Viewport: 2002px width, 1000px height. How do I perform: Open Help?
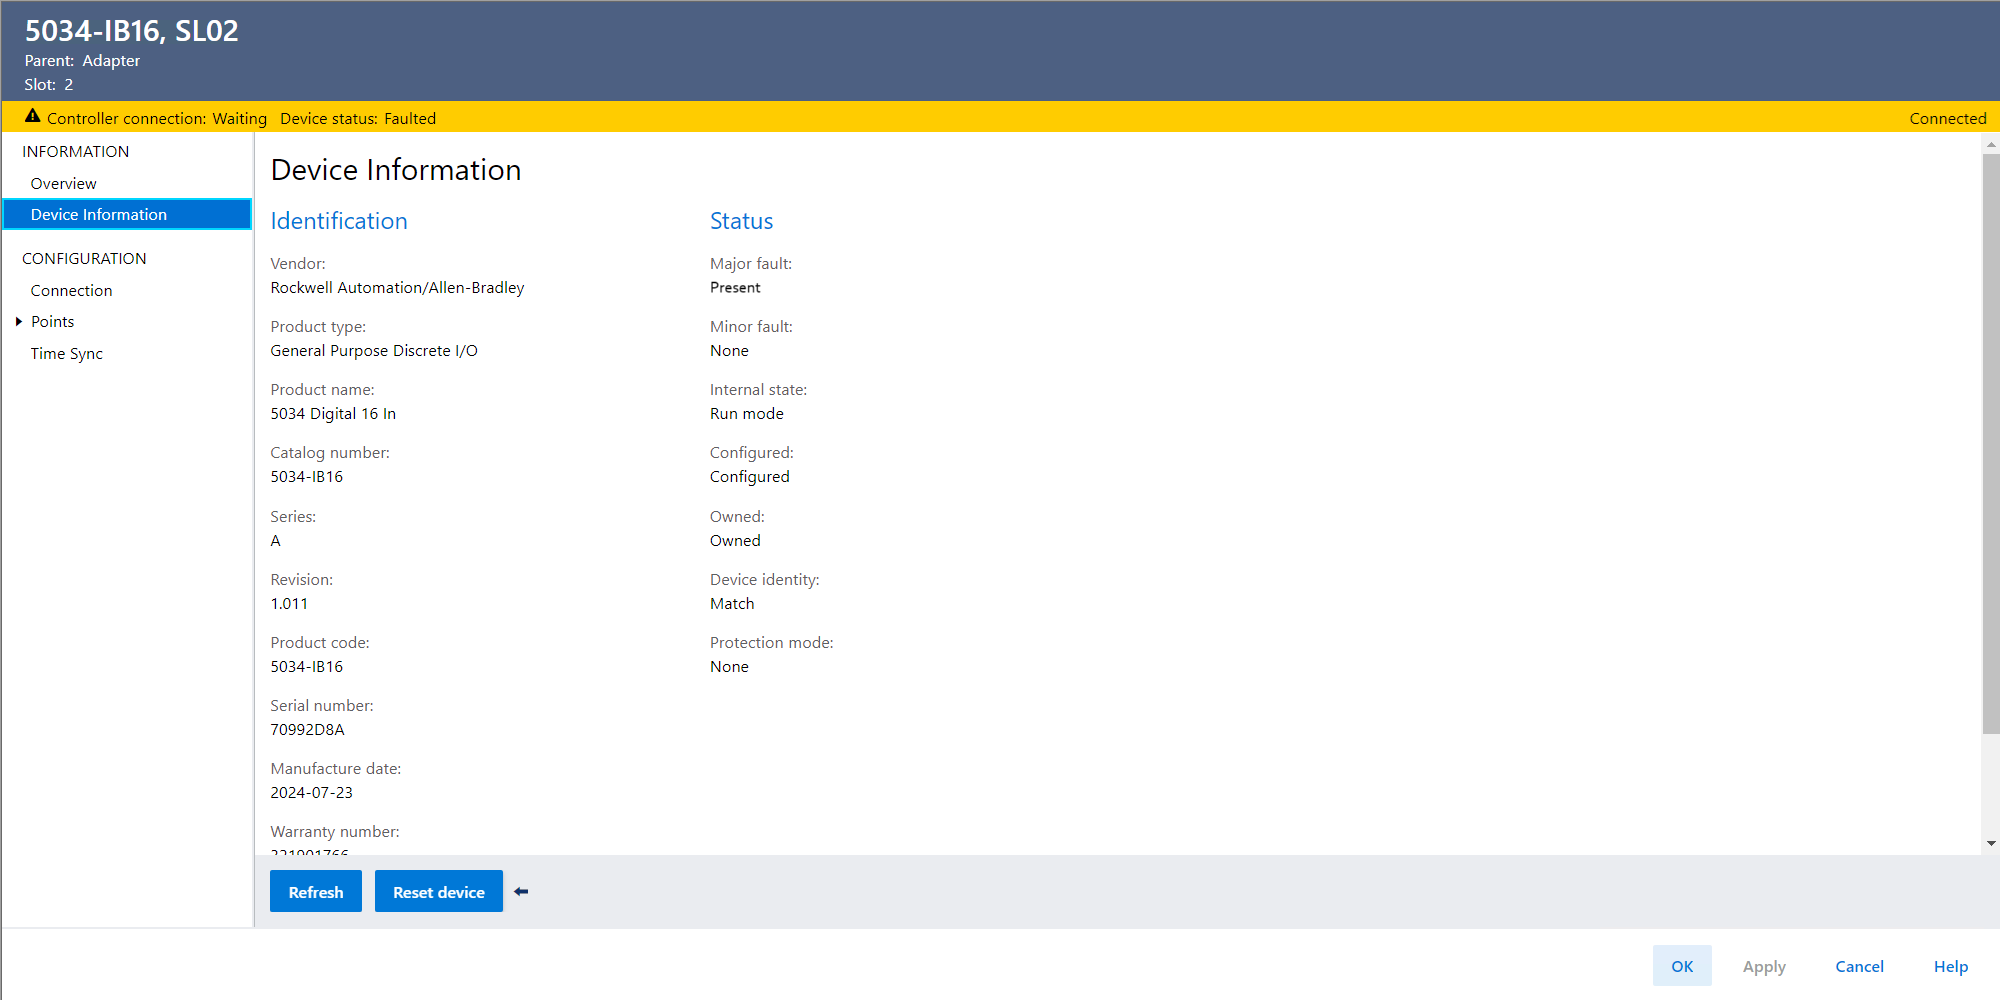pos(1950,966)
